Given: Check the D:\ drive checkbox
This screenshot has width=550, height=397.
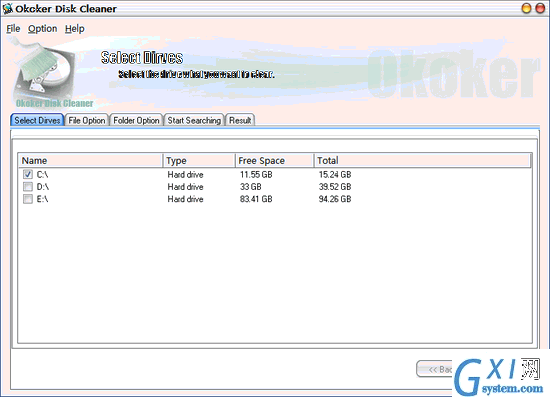Looking at the screenshot, I should [x=28, y=187].
